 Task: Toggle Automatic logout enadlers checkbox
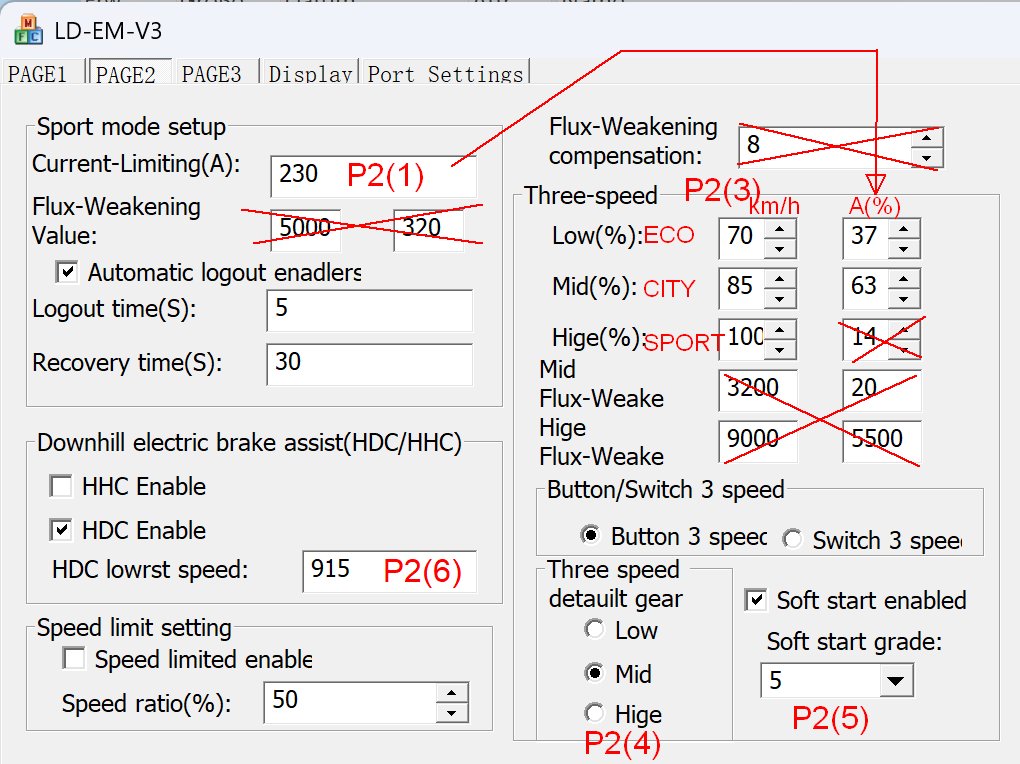[x=67, y=272]
